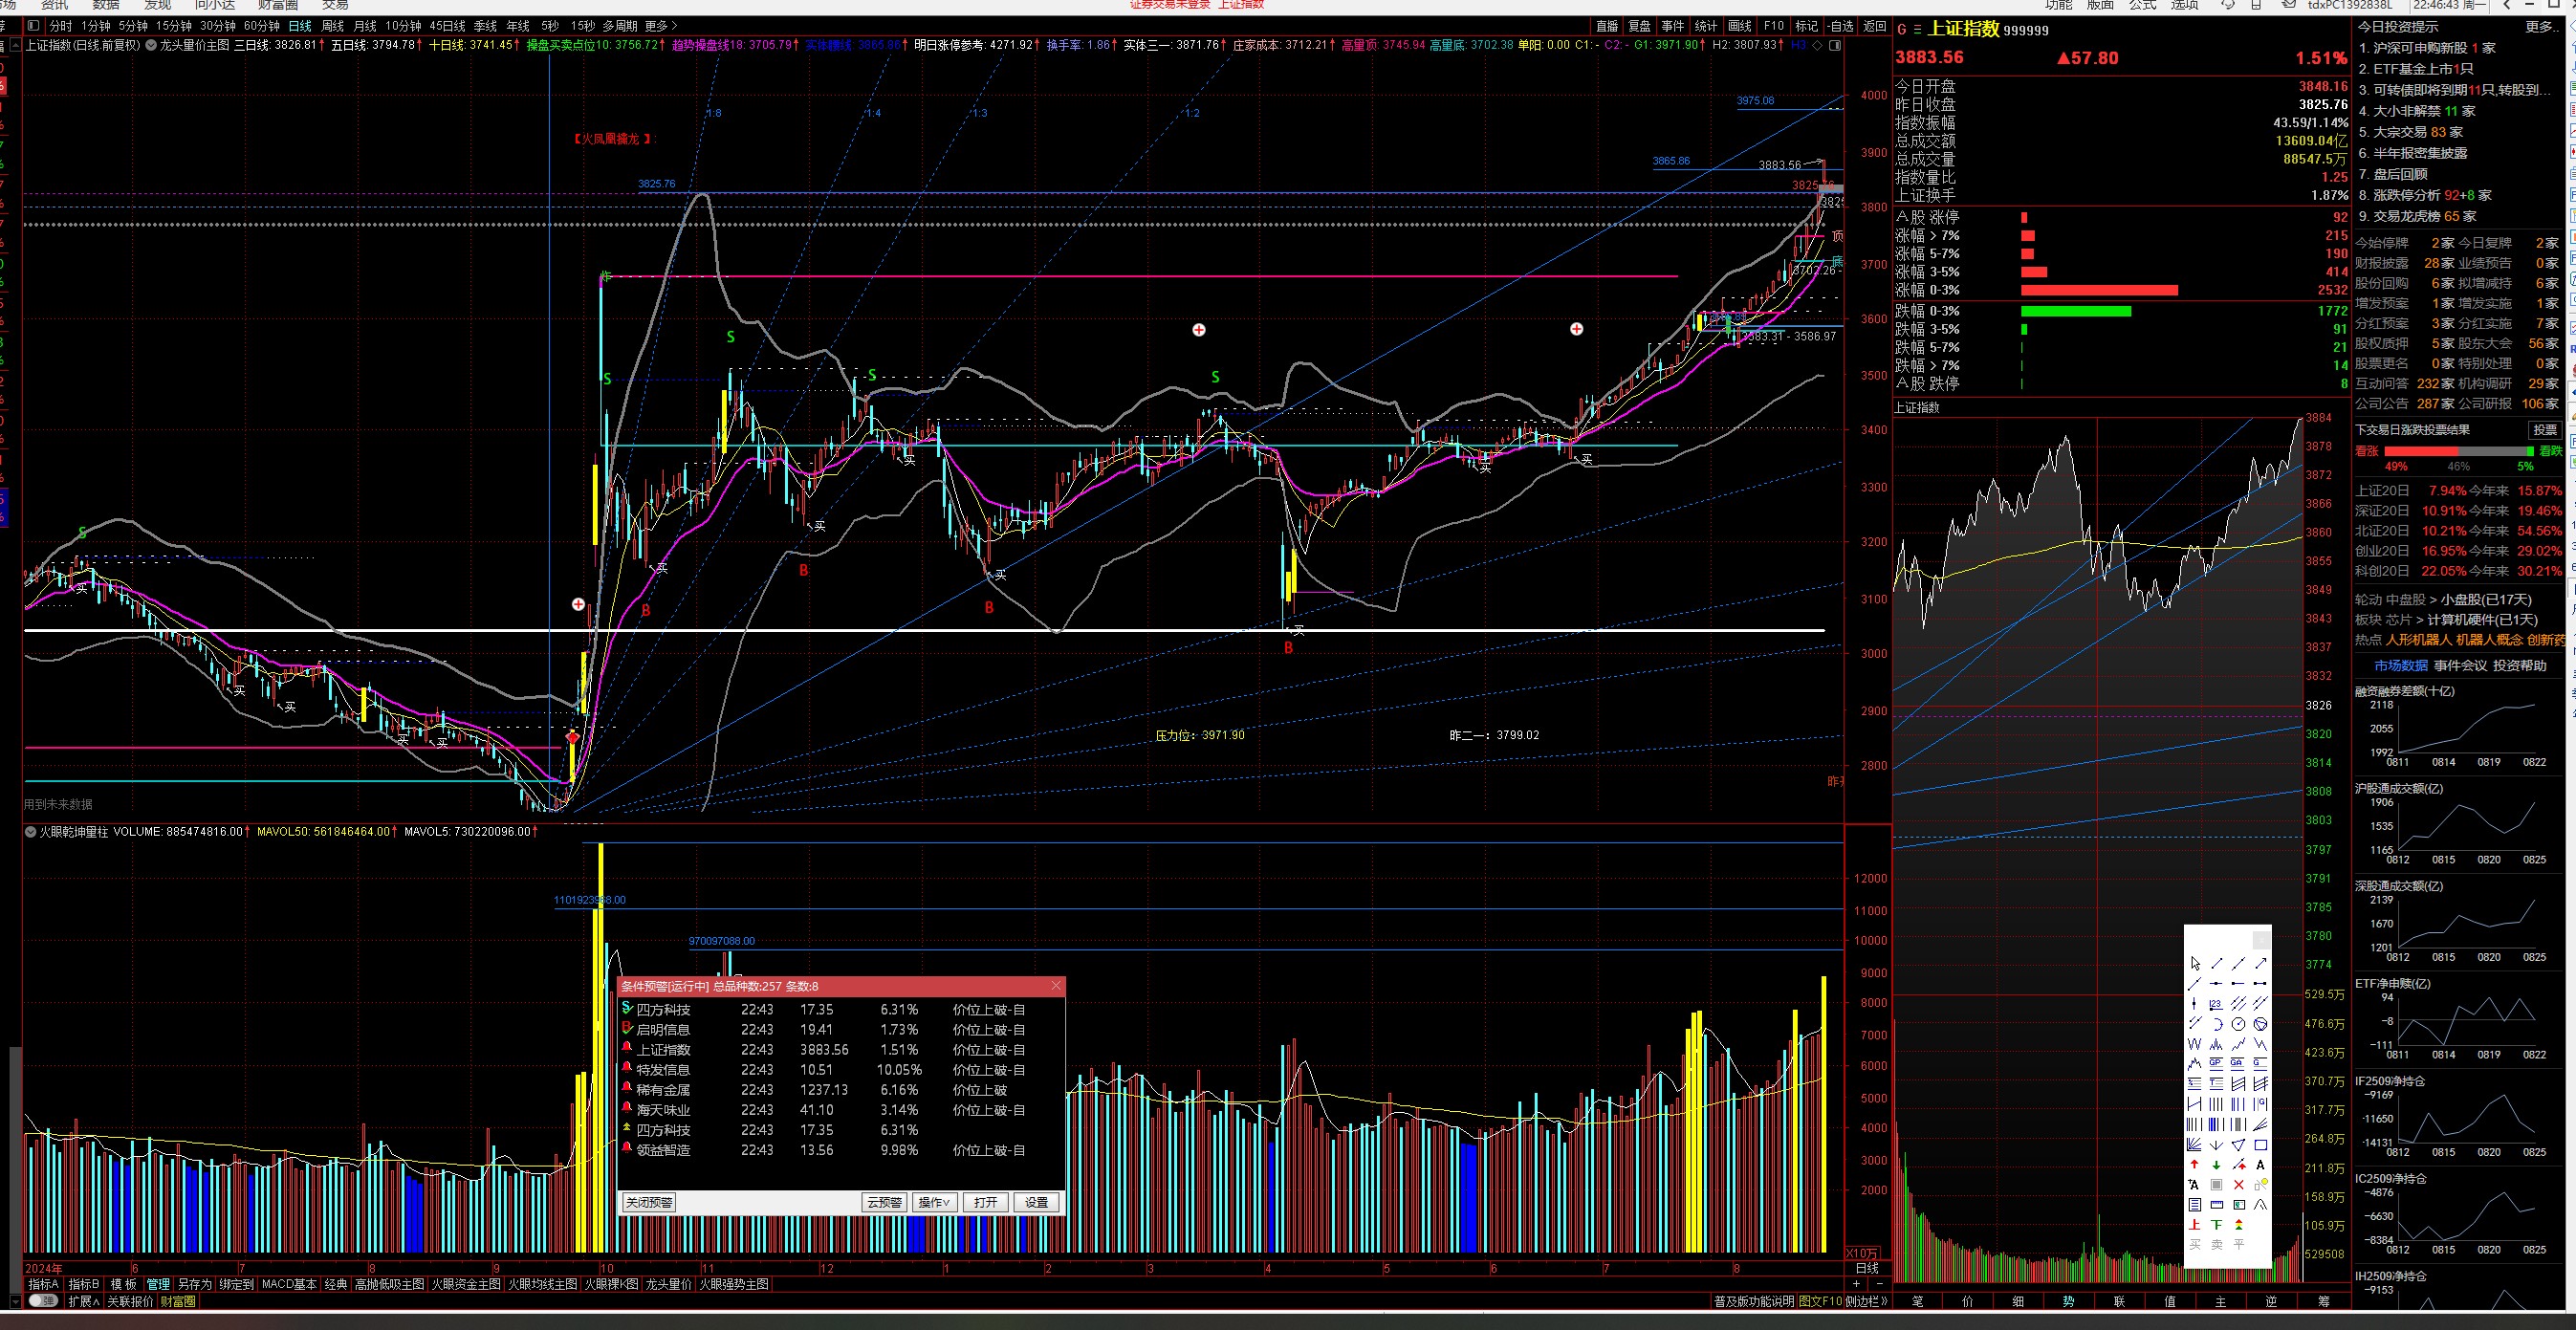This screenshot has width=2576, height=1330.
Task: Choose the red up-arrow marker tool
Action: pos(2195,1165)
